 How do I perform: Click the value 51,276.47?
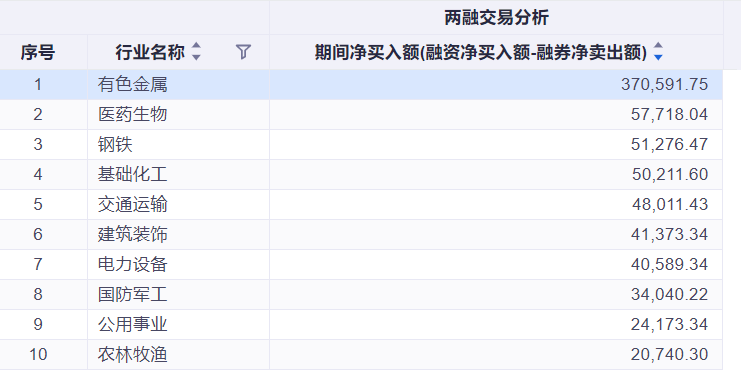(669, 145)
